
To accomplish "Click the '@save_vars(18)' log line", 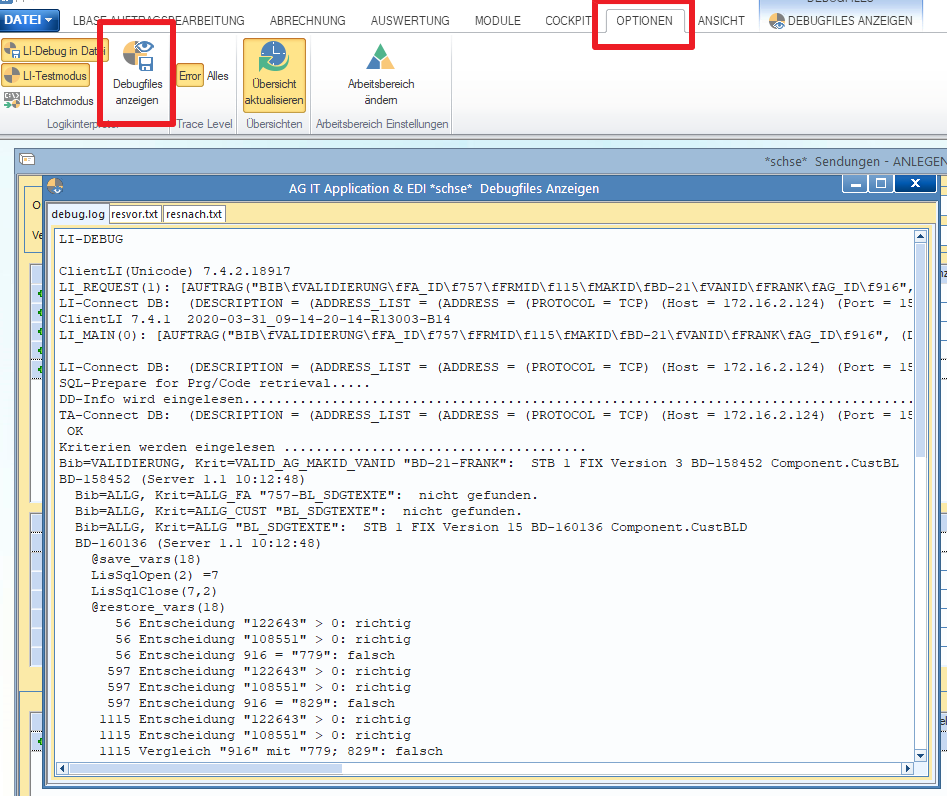I will click(146, 559).
